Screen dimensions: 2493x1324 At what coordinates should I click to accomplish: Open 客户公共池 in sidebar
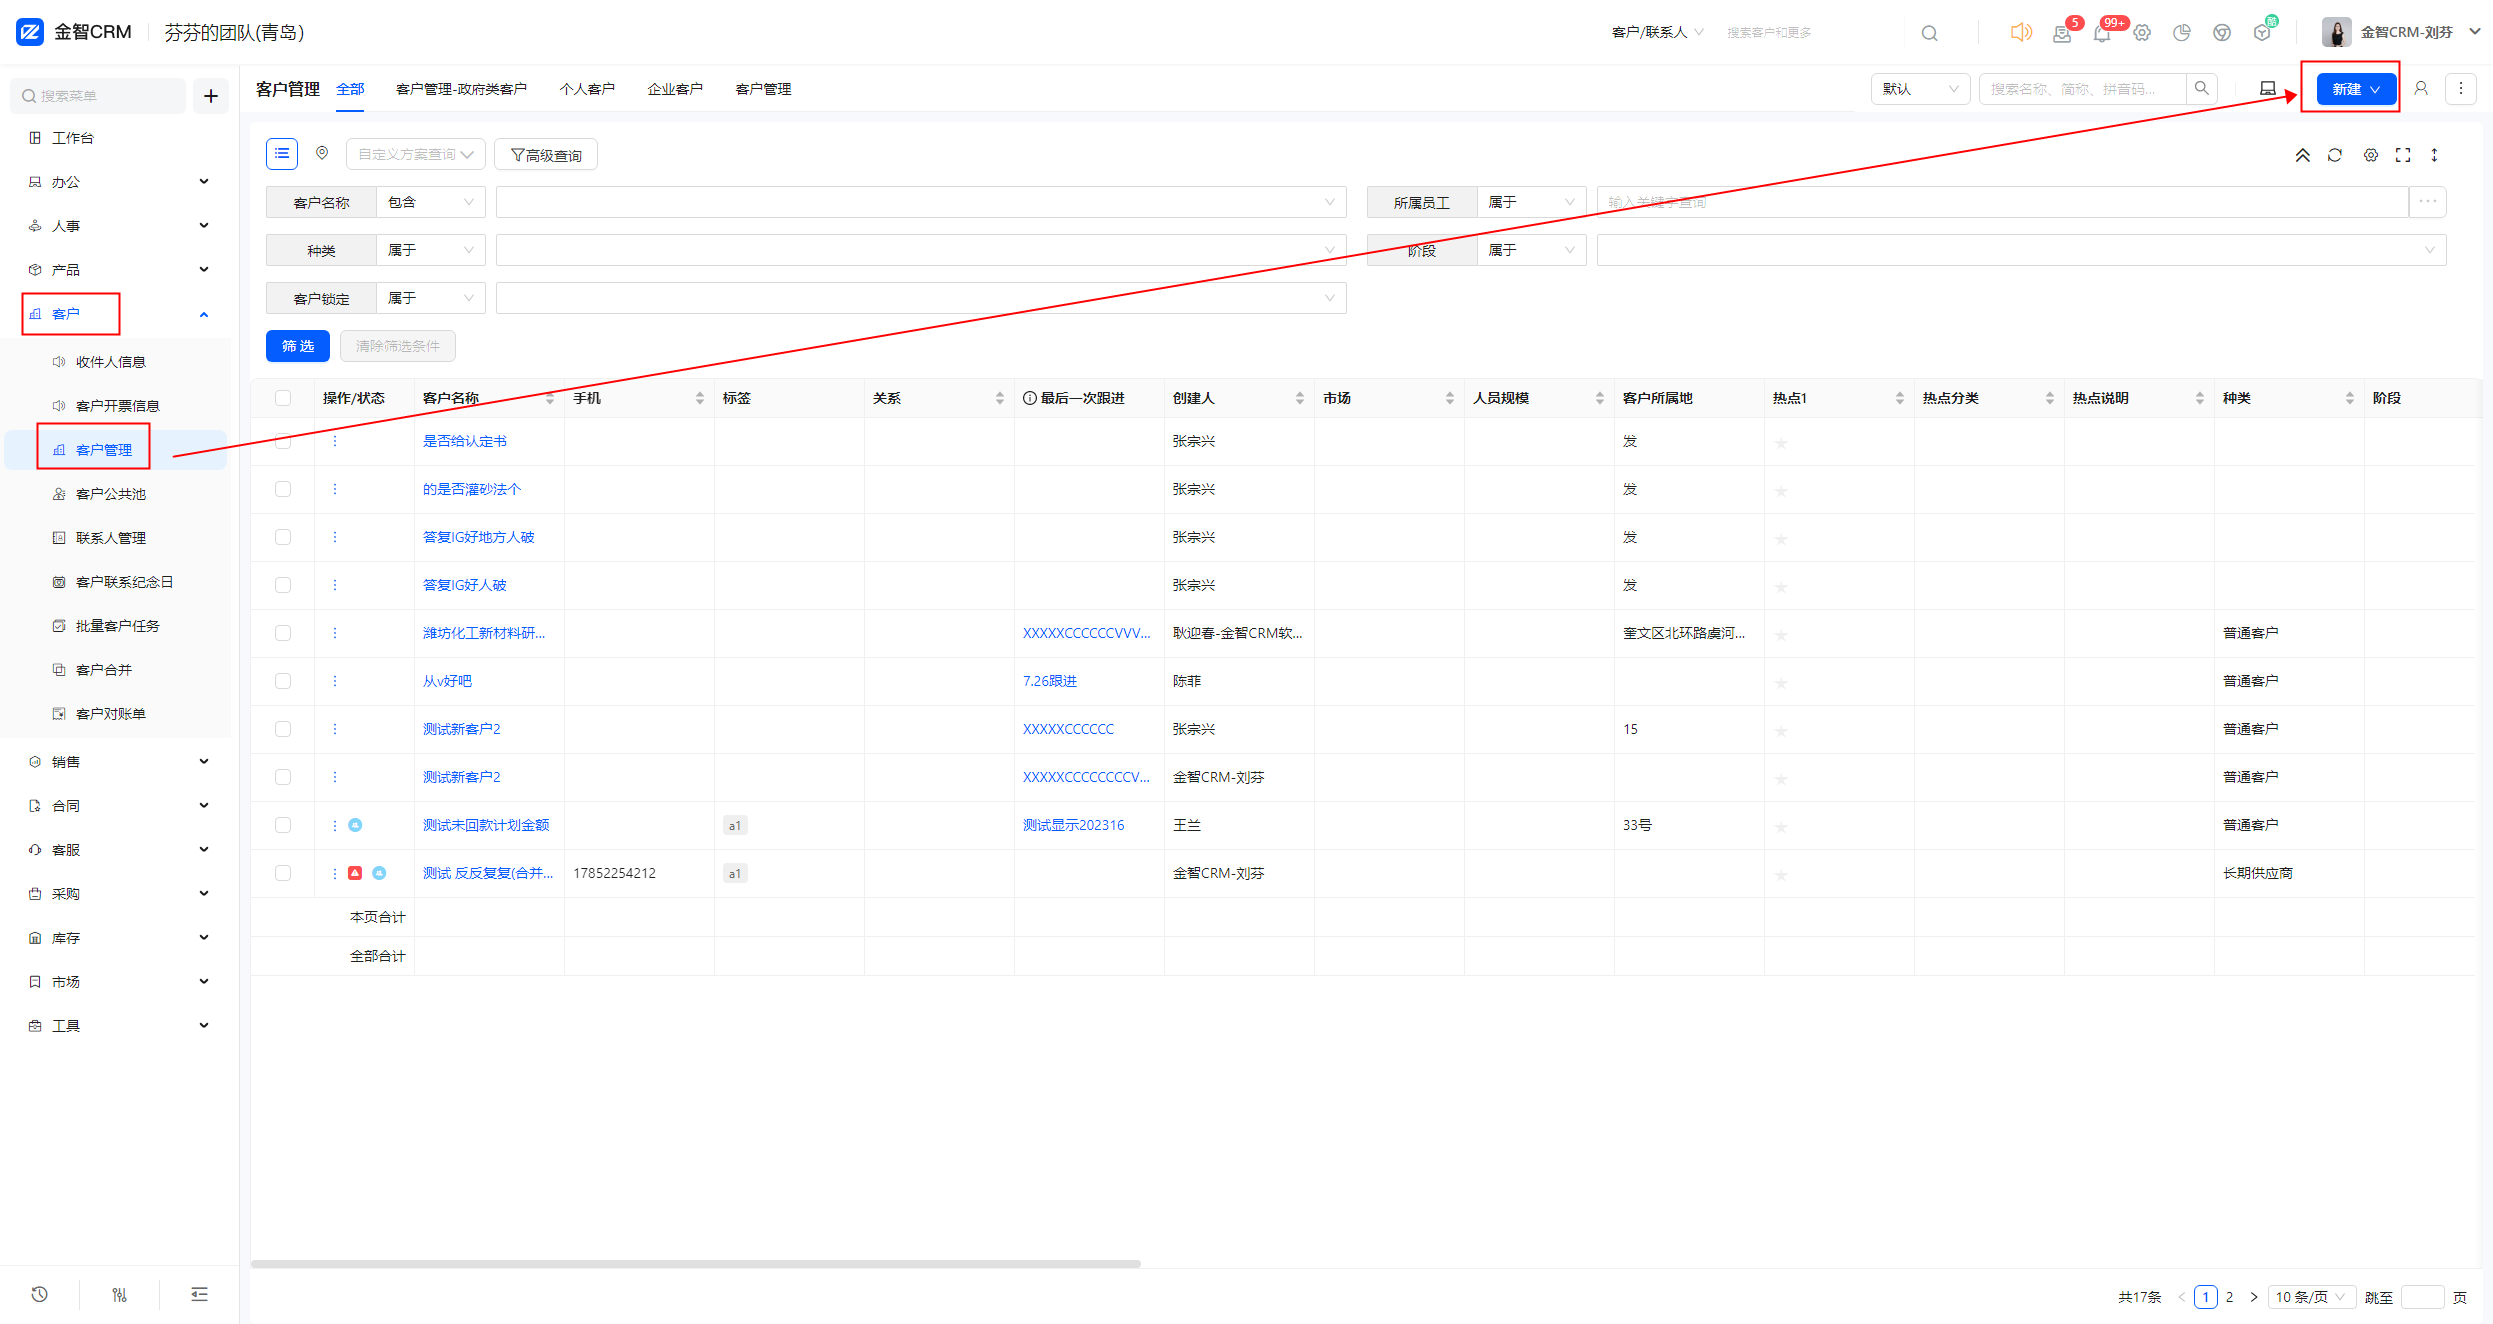(110, 494)
